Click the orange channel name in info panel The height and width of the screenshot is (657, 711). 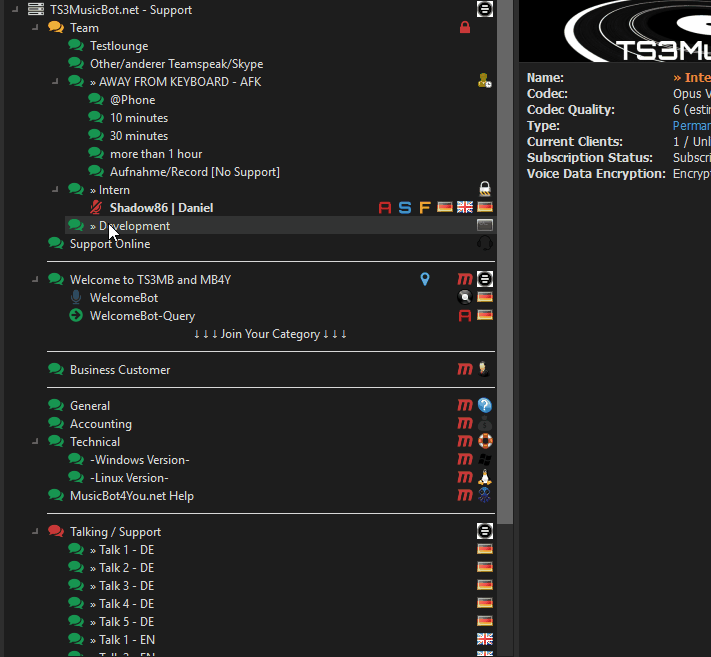pyautogui.click(x=692, y=78)
